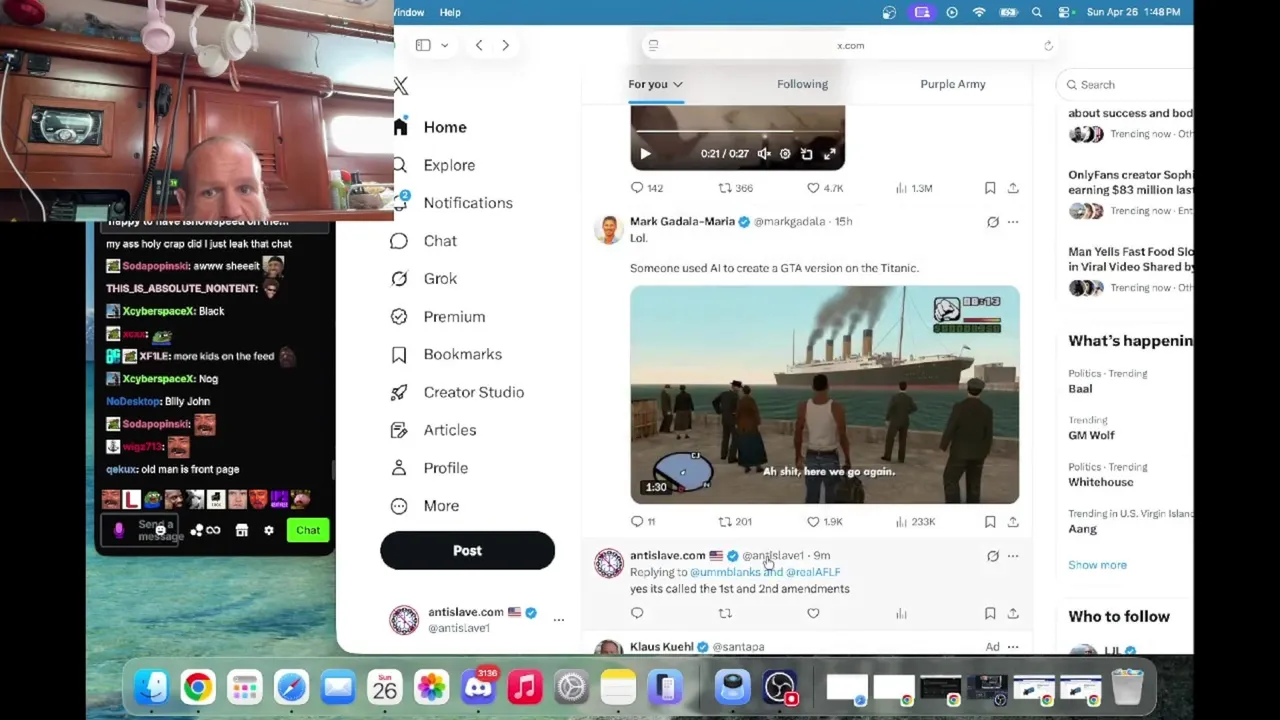Image resolution: width=1280 pixels, height=720 pixels.
Task: Like antislave.com's reply post
Action: click(x=813, y=613)
